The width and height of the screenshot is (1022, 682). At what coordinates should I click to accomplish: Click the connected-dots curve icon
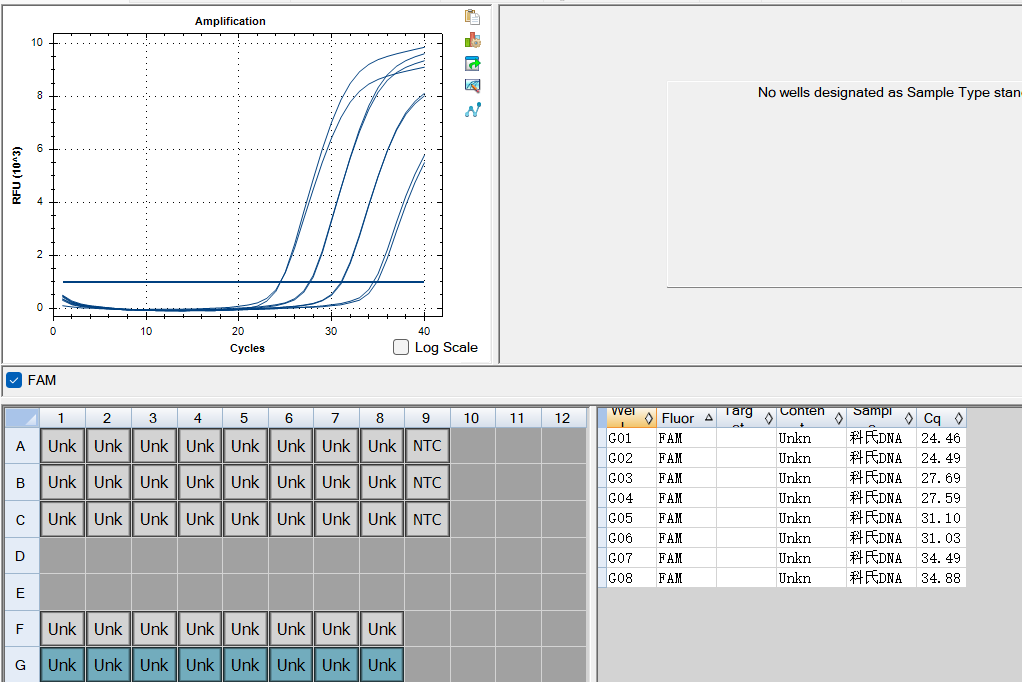473,110
